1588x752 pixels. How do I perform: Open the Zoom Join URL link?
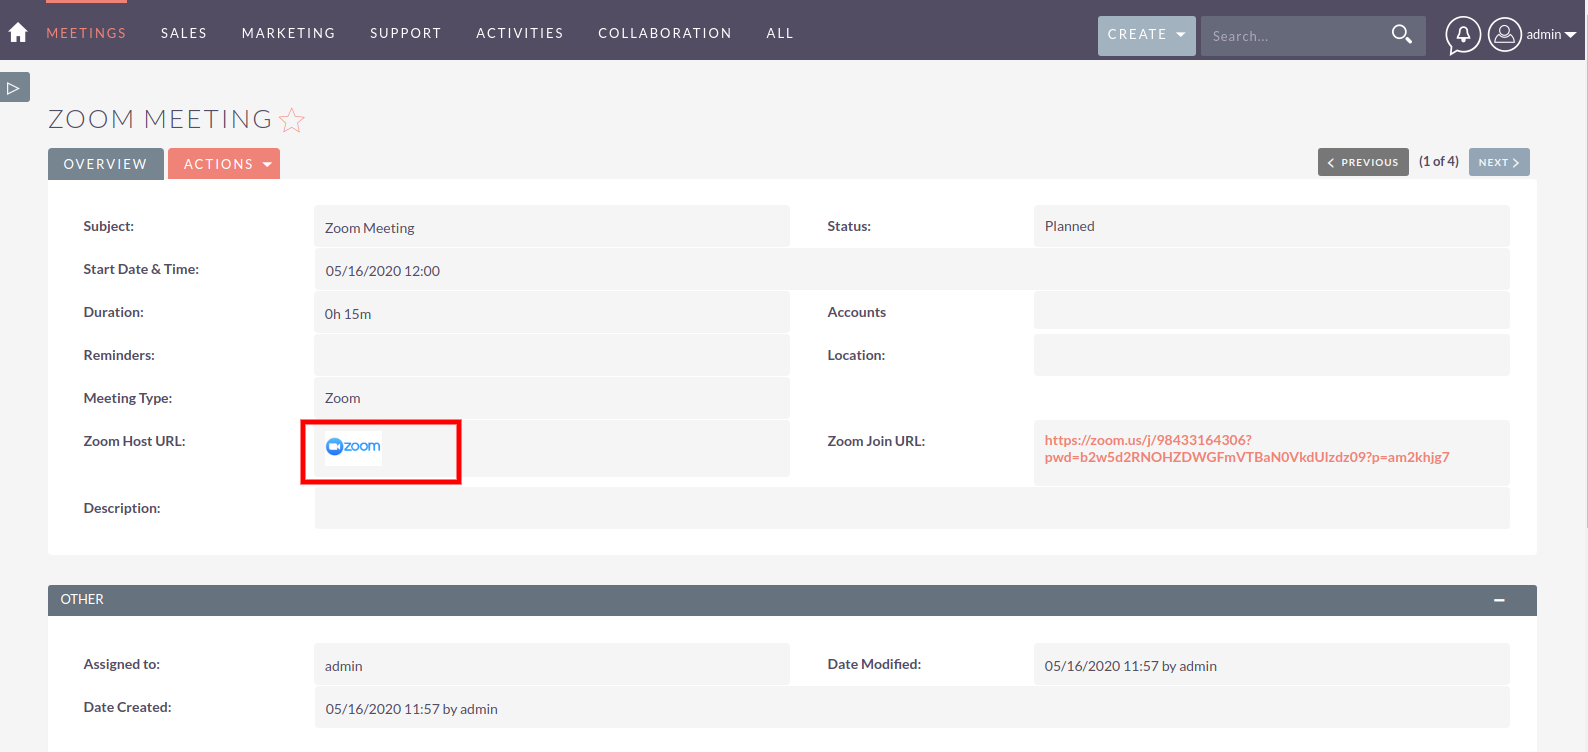[x=1247, y=449]
